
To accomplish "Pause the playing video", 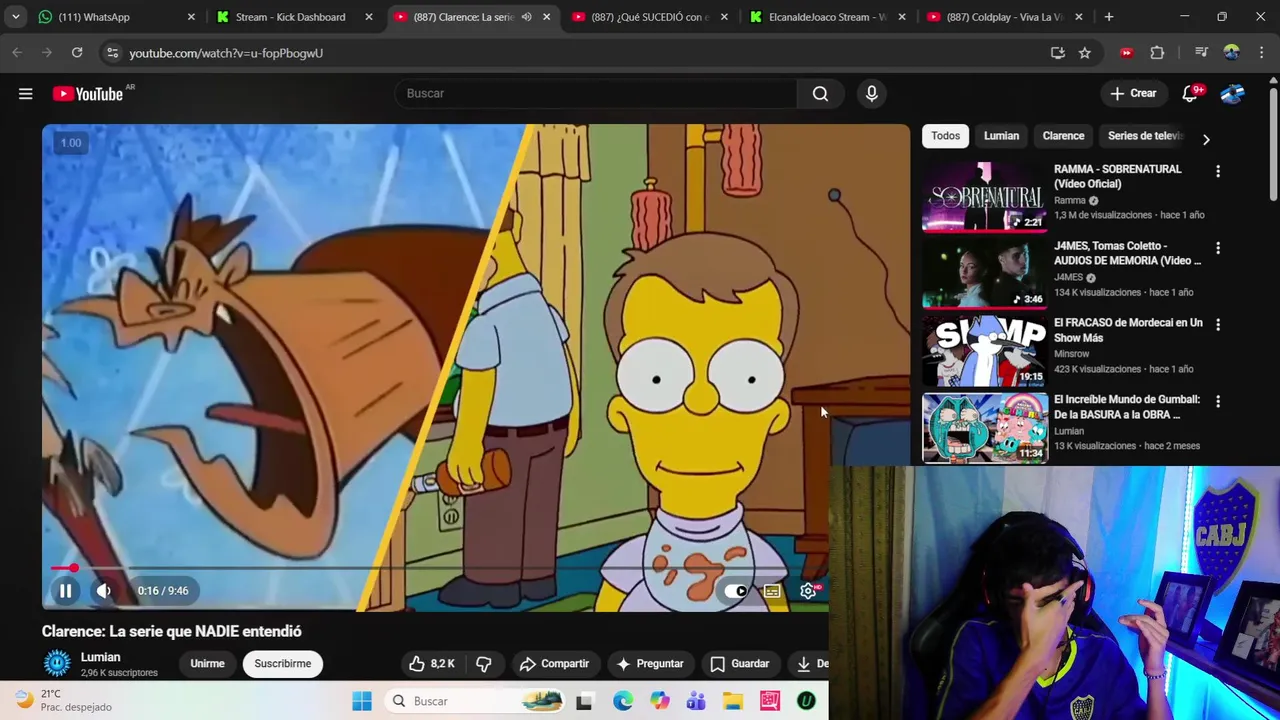I will click(65, 591).
